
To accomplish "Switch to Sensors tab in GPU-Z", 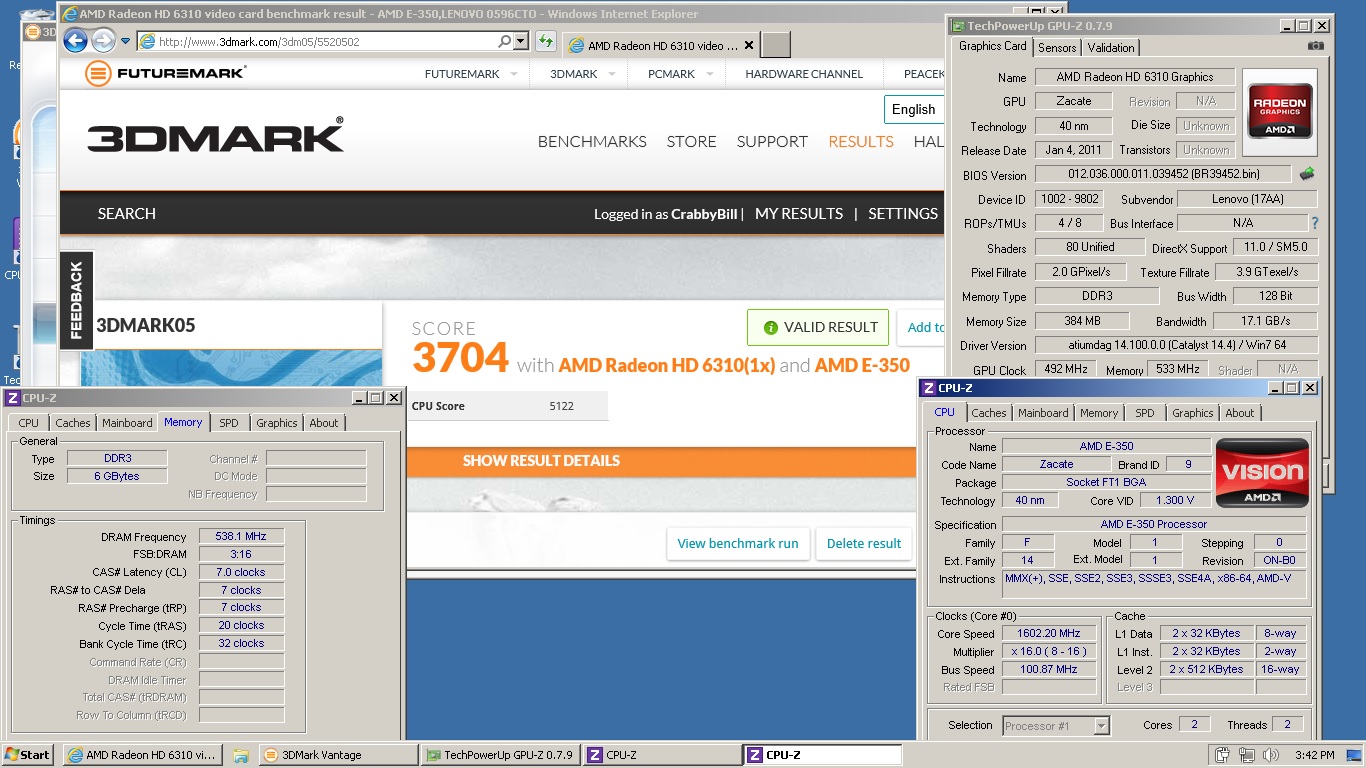I will pos(1057,47).
